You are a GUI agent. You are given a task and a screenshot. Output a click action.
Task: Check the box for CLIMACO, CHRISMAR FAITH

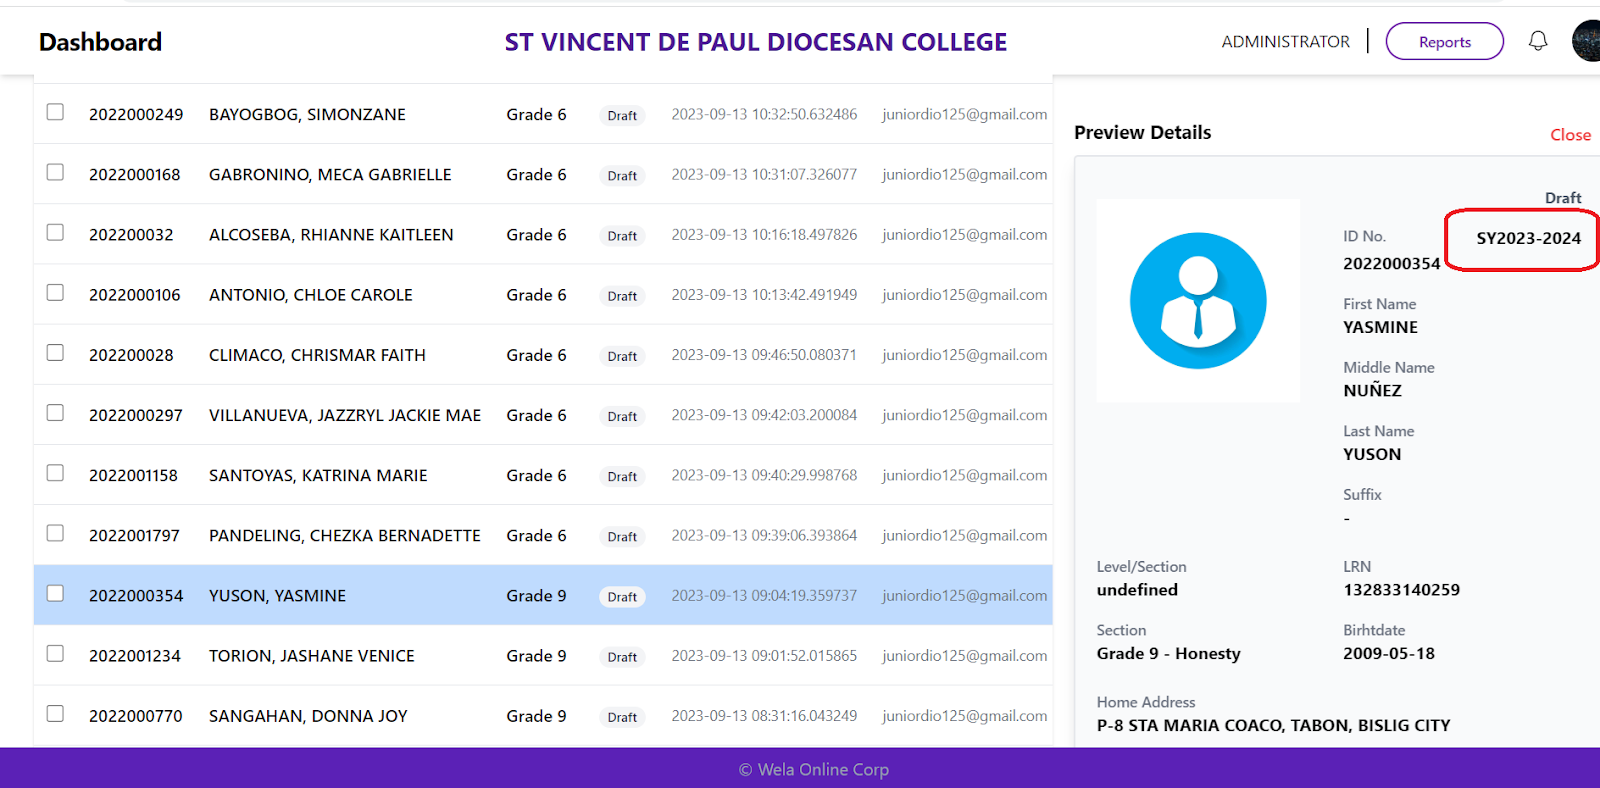click(x=55, y=352)
